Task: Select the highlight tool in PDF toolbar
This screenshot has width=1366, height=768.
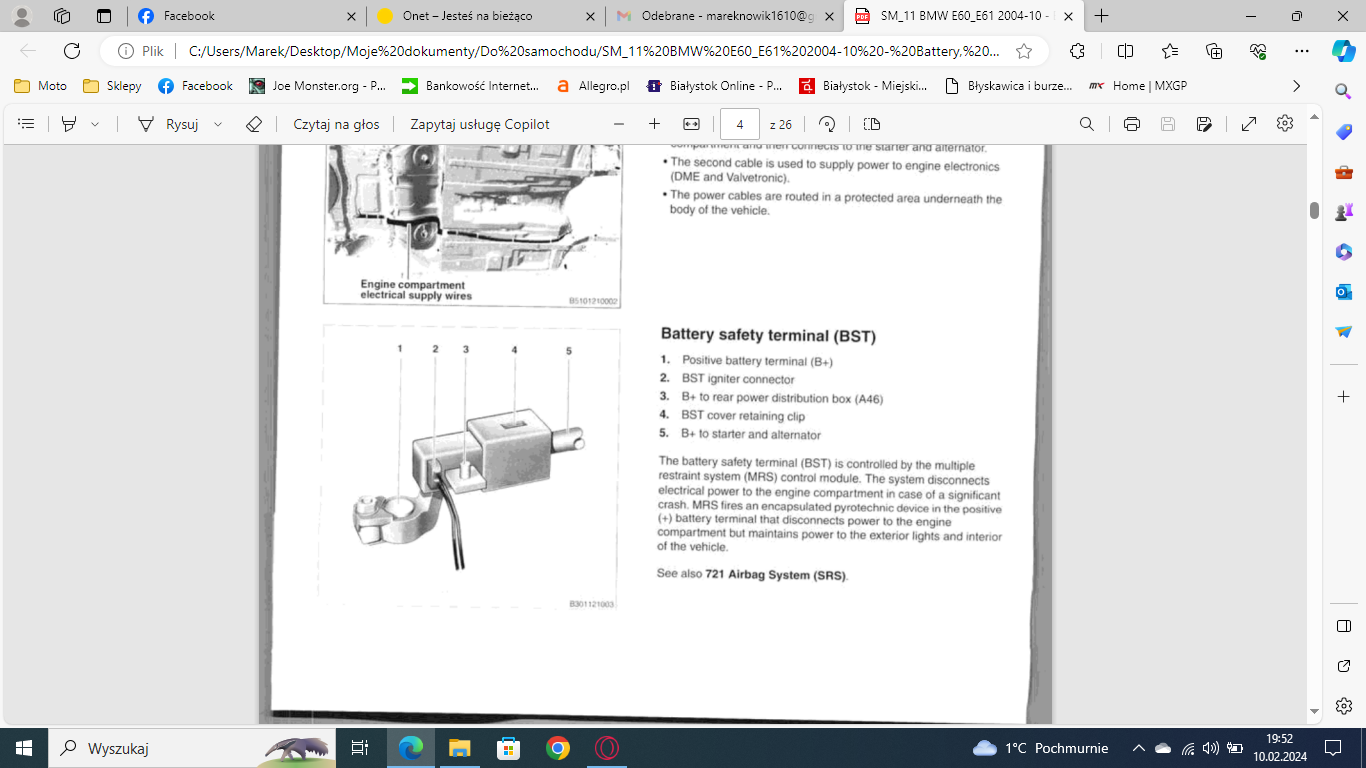Action: (x=69, y=124)
